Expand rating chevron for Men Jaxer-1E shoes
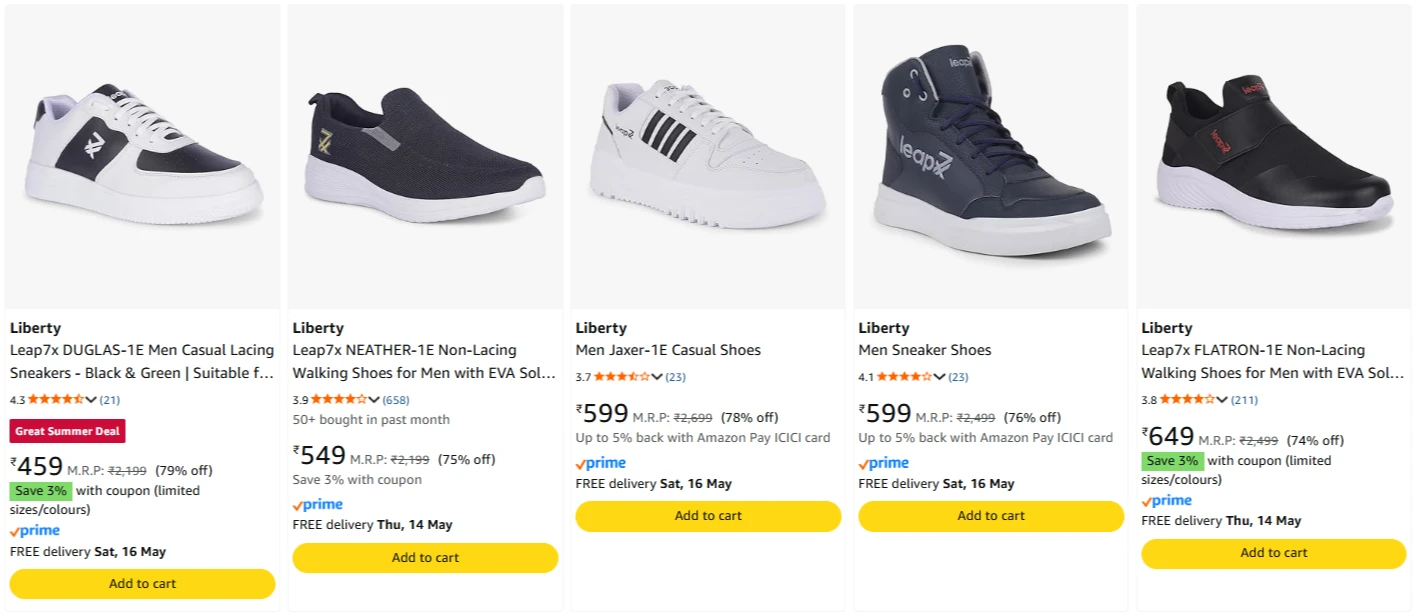Screen dimensions: 1415x612 (657, 377)
